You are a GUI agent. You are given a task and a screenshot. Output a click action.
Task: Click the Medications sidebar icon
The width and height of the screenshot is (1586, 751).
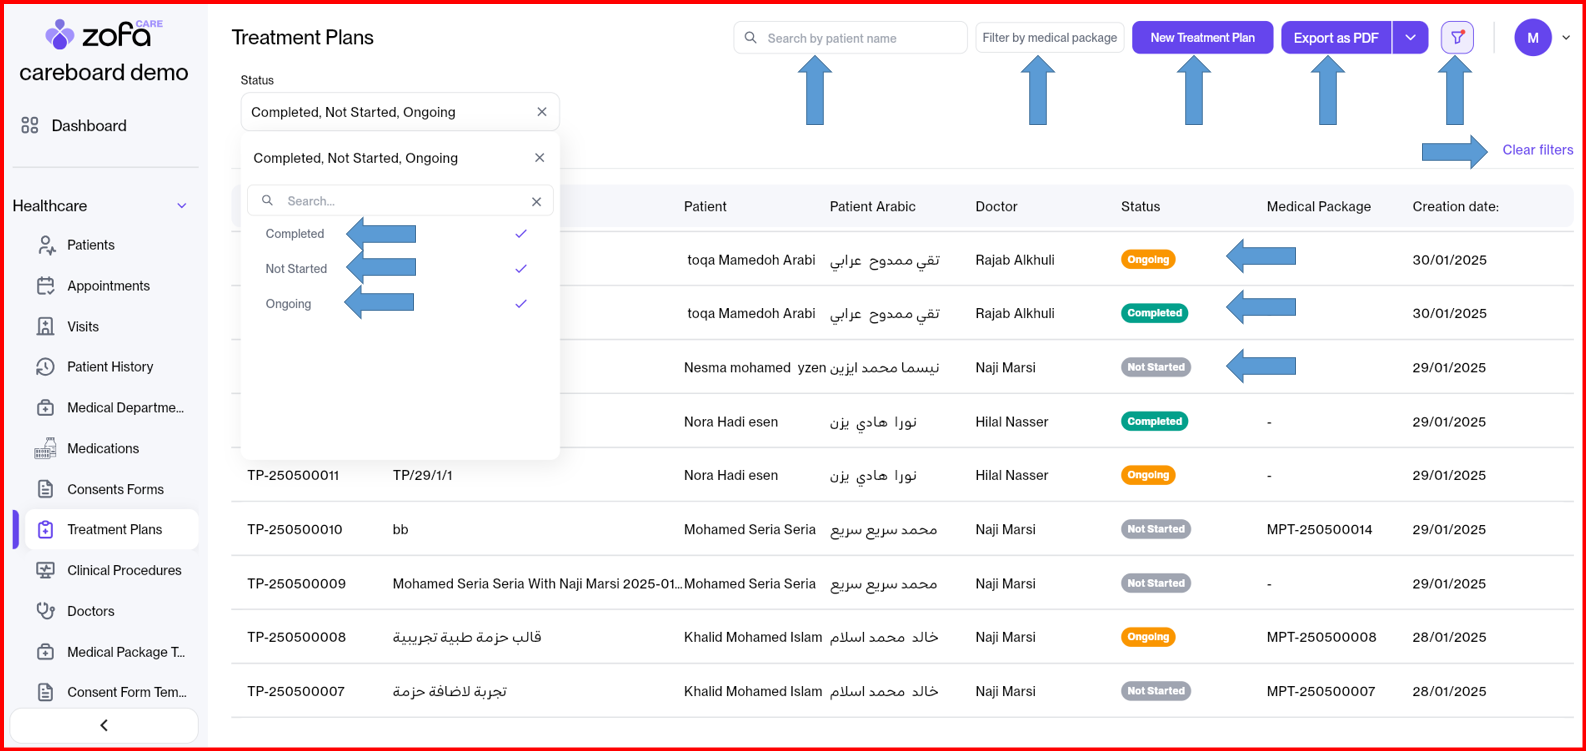[46, 449]
